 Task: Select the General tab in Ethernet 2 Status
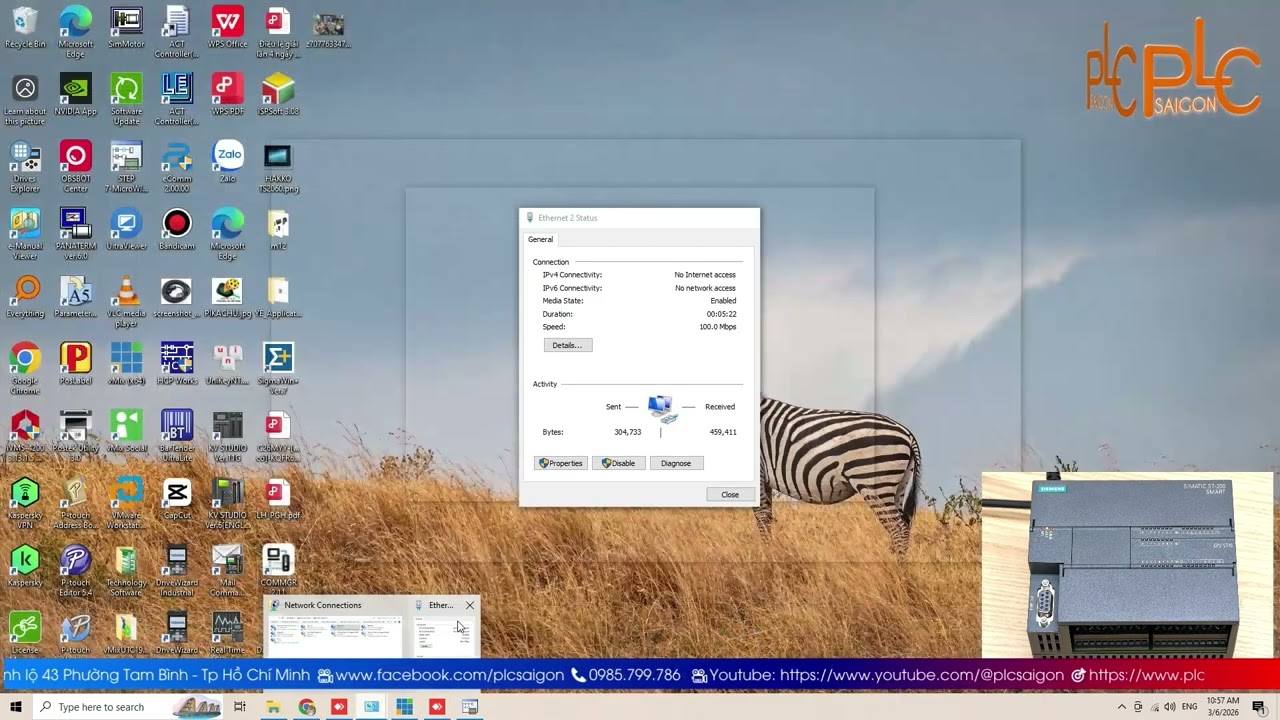(540, 239)
